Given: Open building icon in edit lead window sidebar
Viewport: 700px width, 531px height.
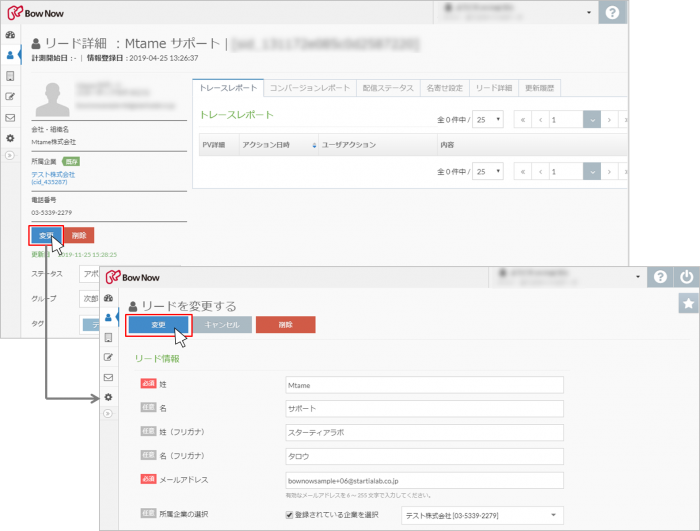Looking at the screenshot, I should (x=108, y=338).
